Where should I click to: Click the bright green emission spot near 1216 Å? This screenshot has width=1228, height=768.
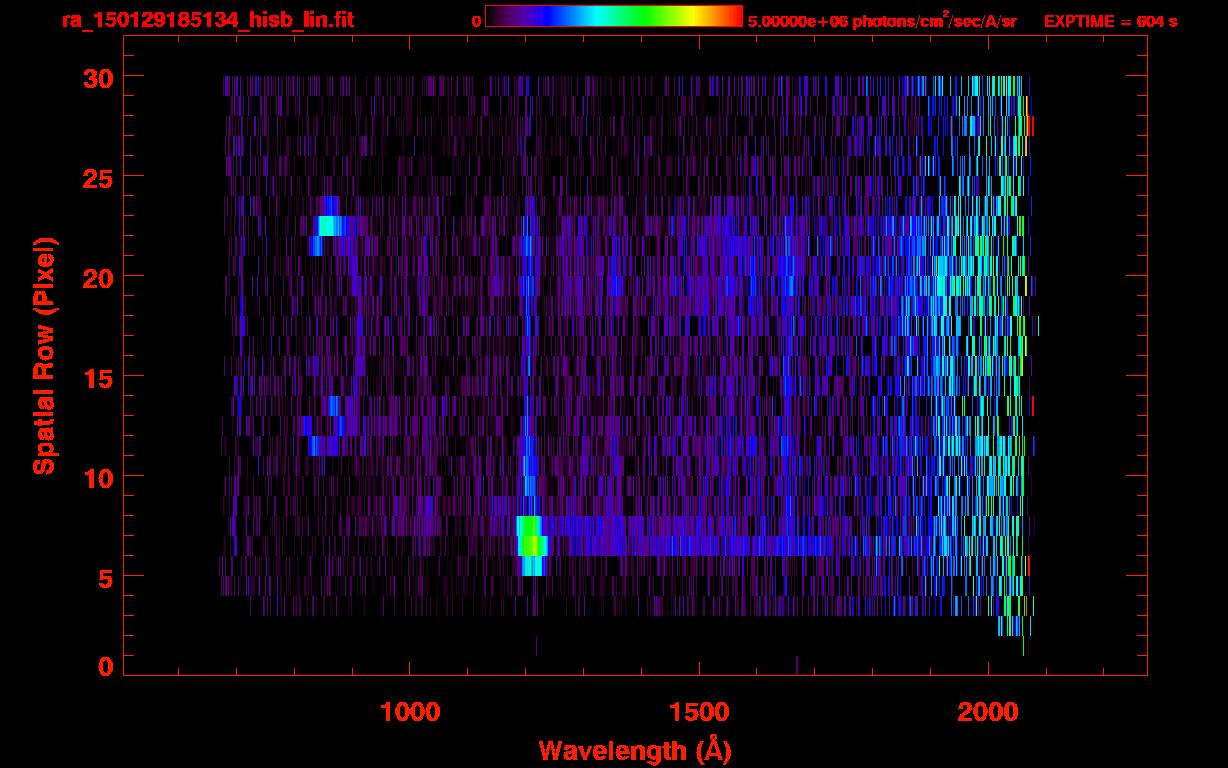tap(532, 545)
